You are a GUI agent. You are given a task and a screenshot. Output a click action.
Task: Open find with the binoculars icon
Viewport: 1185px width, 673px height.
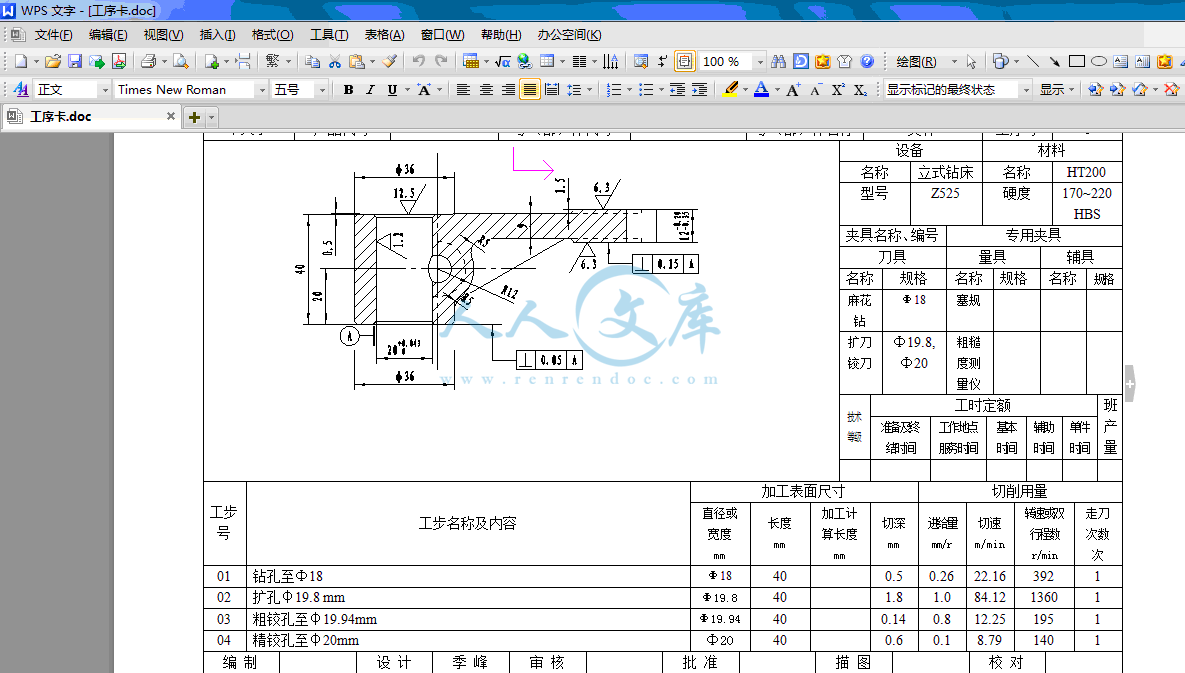click(x=778, y=61)
